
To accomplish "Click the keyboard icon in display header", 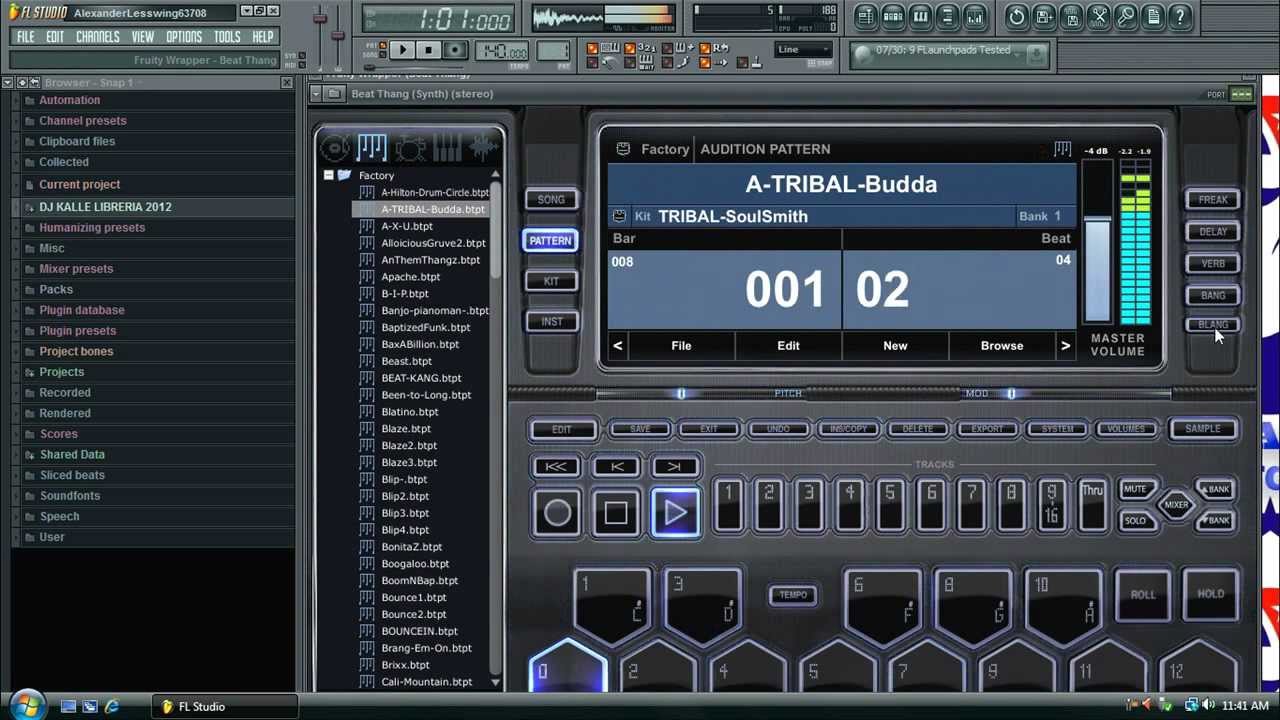I will (x=1062, y=149).
